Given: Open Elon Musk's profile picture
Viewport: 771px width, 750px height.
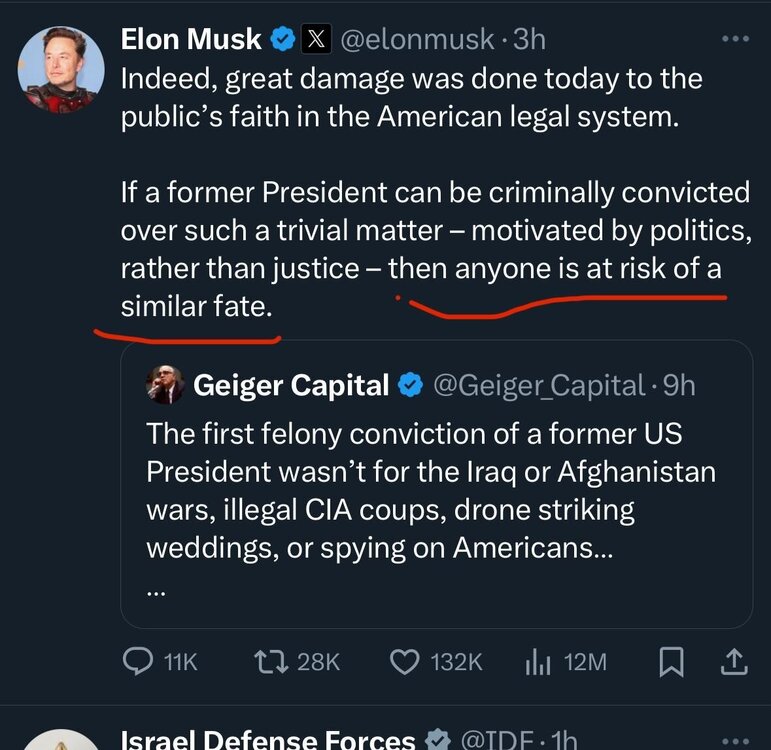Looking at the screenshot, I should coord(61,69).
